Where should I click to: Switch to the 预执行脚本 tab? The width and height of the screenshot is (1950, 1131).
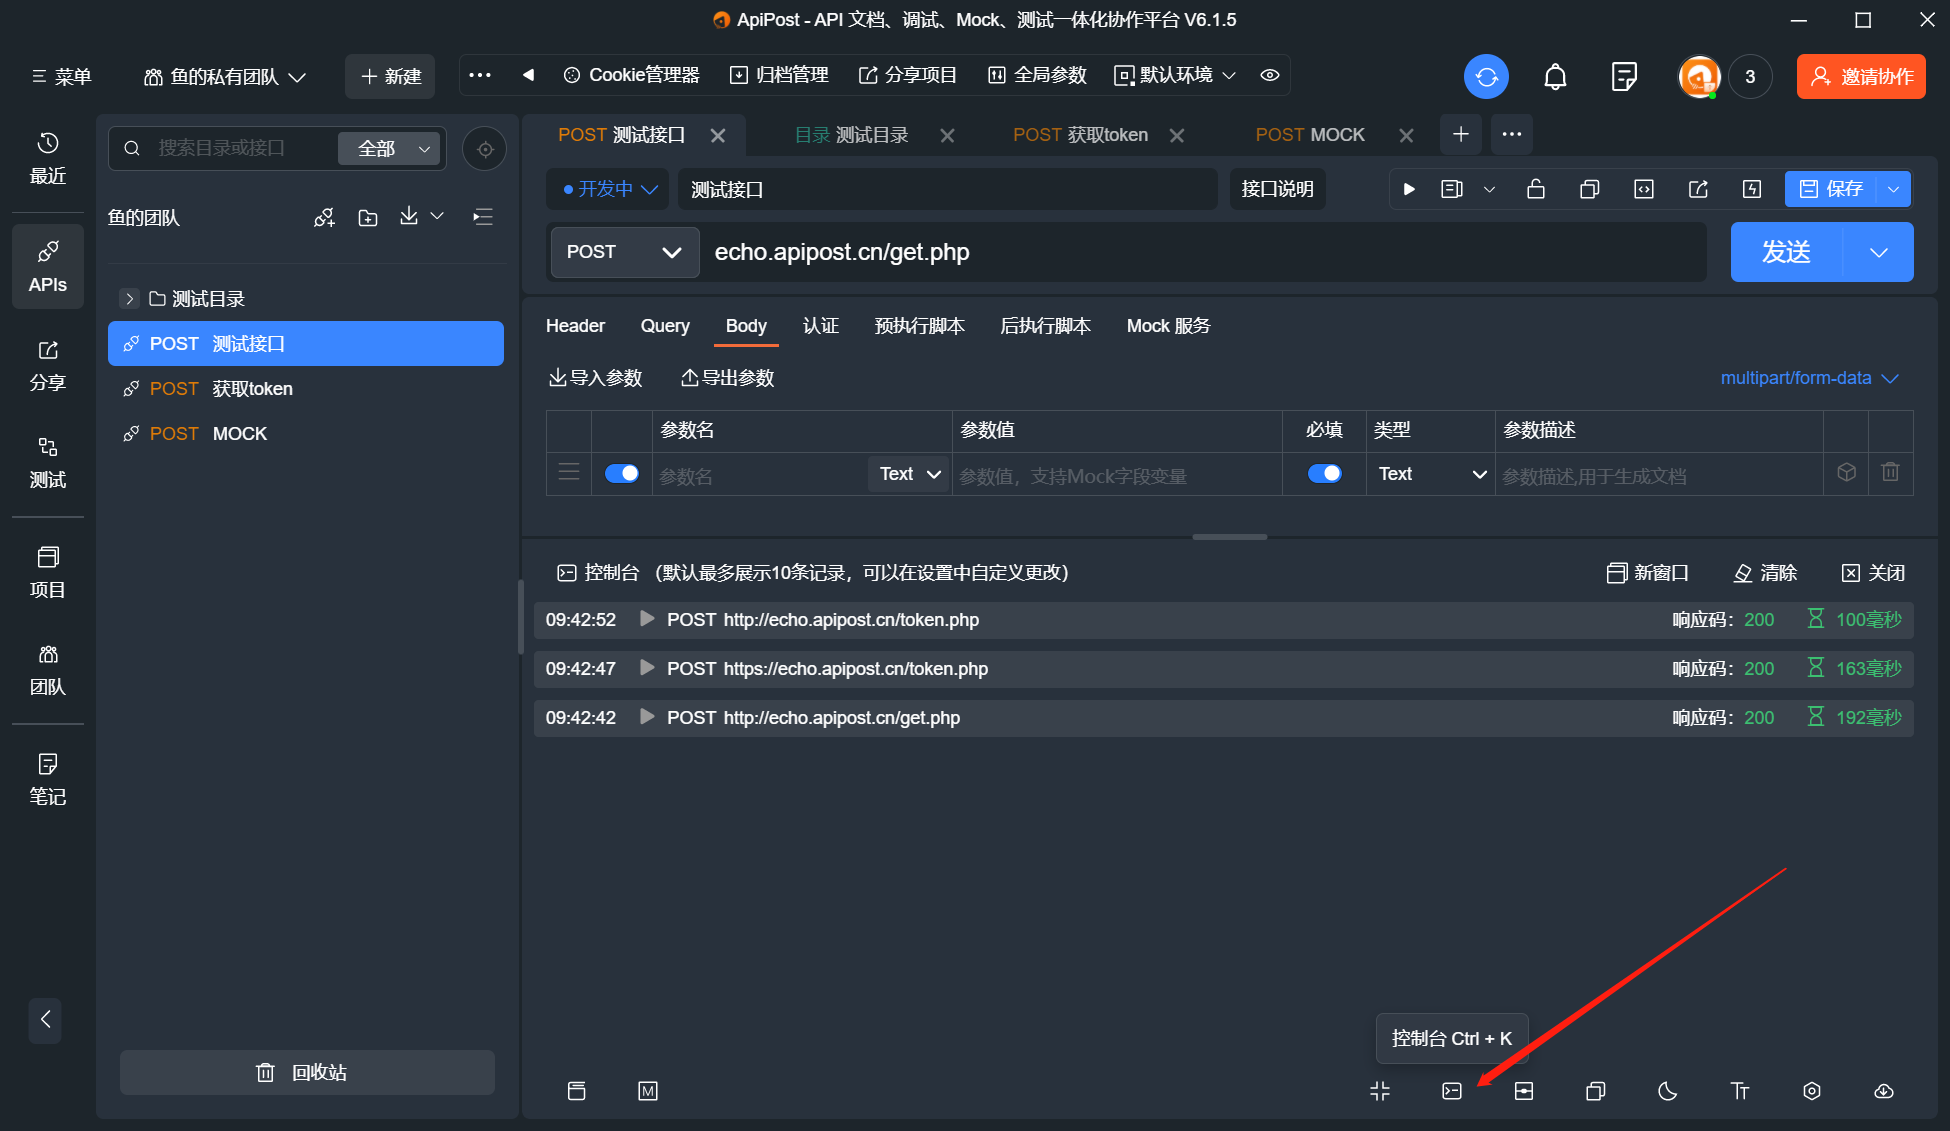coord(920,326)
